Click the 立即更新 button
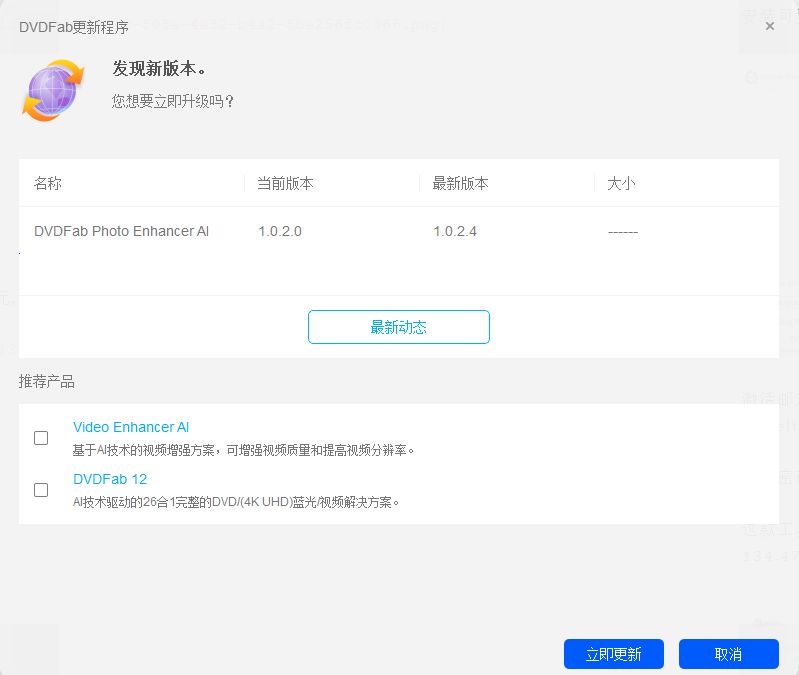Screen dimensions: 799x675 614,654
